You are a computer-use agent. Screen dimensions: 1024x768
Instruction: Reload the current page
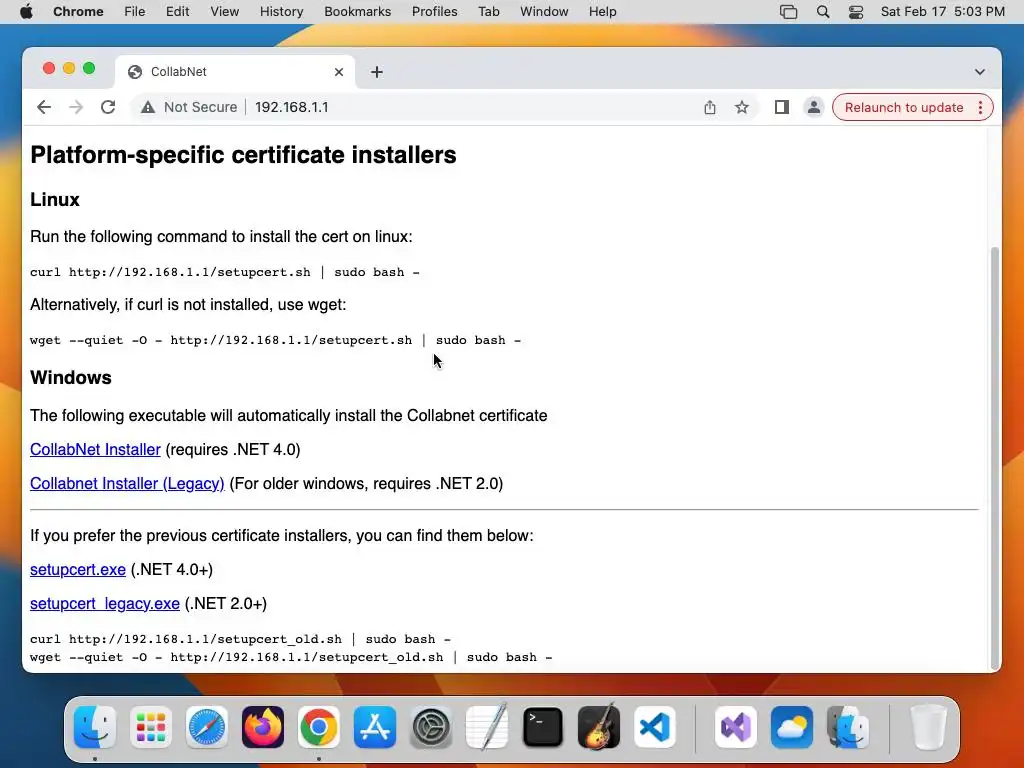point(108,107)
